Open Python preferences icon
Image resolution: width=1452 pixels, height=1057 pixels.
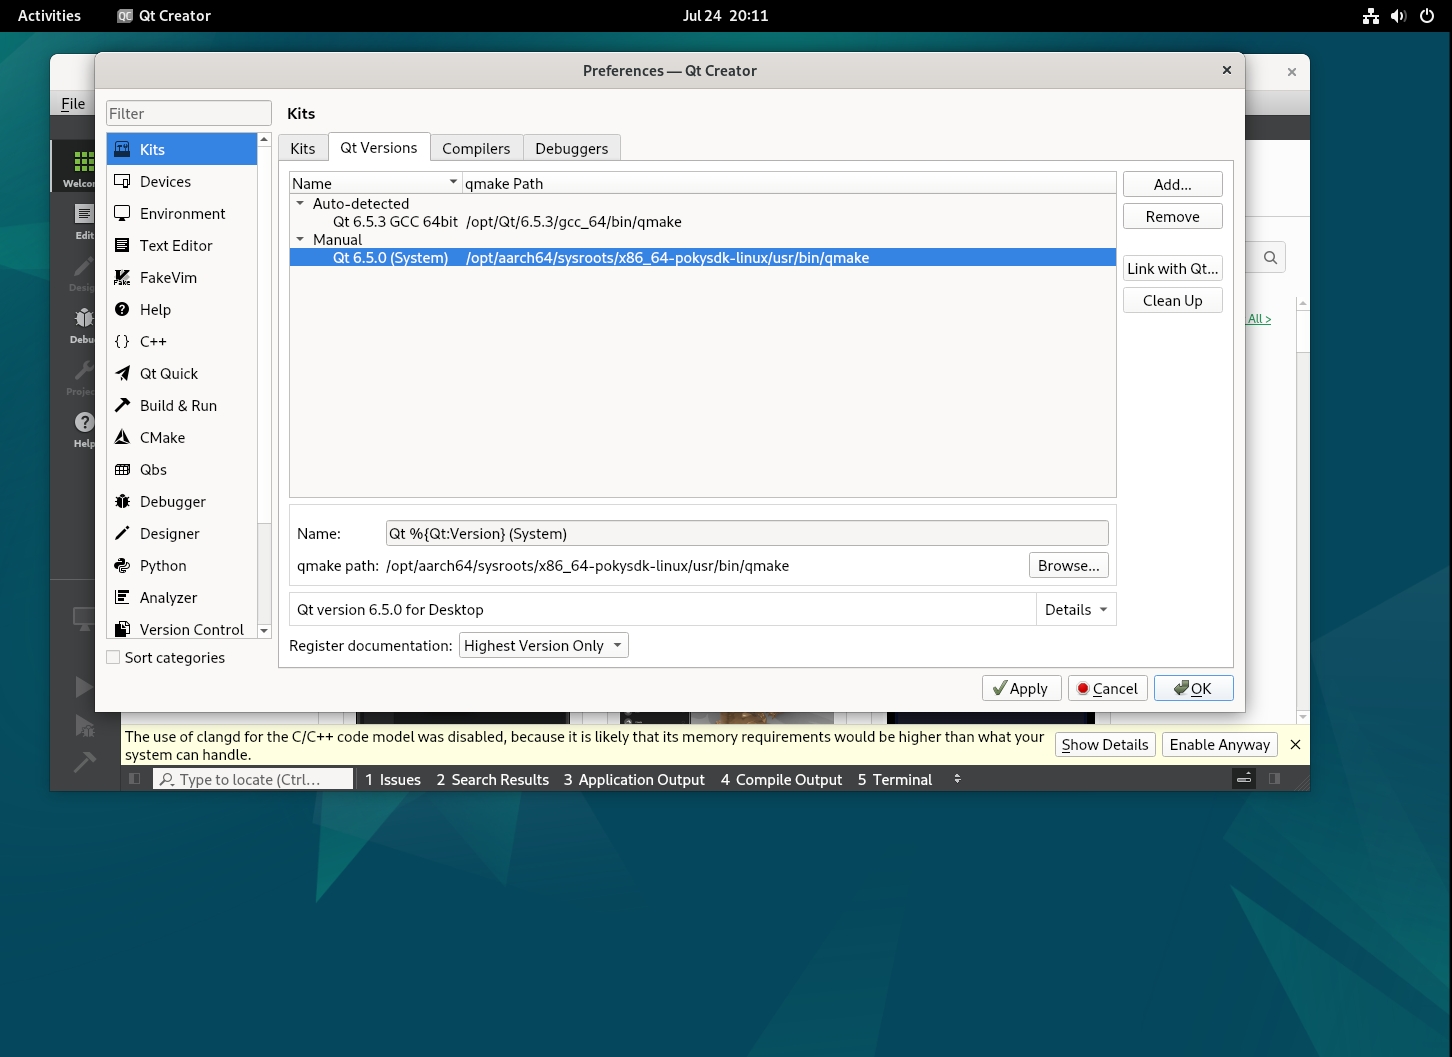[123, 565]
